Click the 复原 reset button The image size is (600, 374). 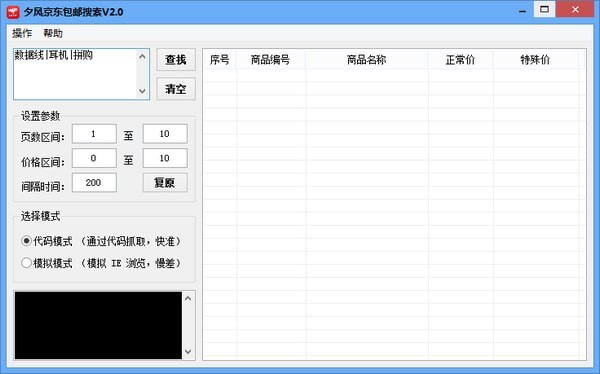tap(165, 183)
